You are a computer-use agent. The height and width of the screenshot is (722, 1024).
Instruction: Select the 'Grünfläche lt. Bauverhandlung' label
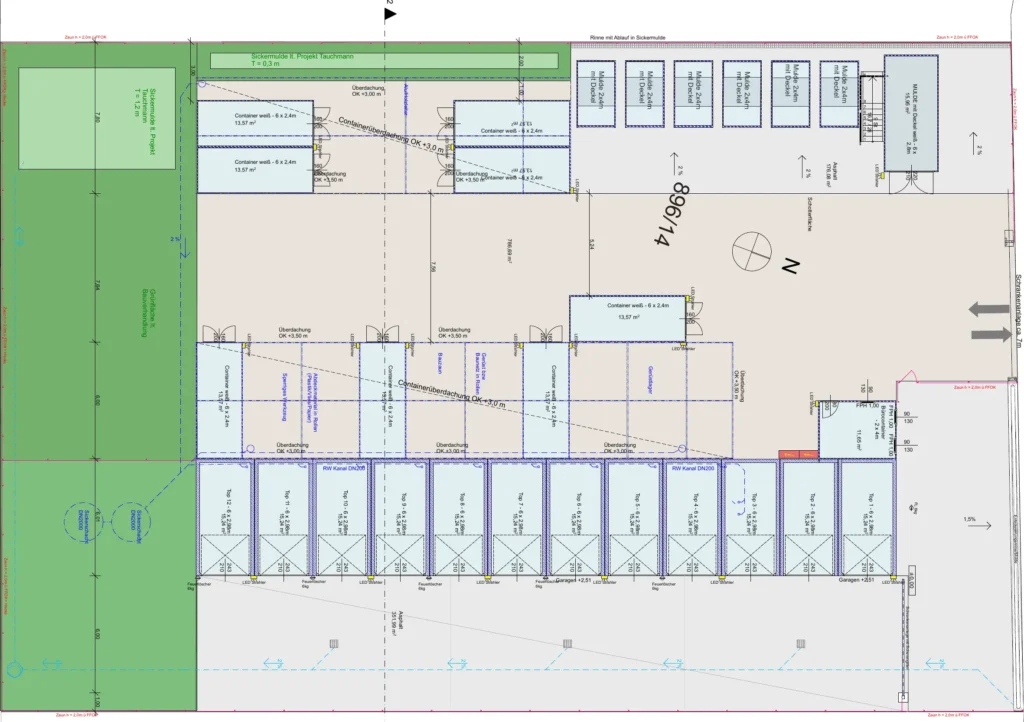coord(148,313)
